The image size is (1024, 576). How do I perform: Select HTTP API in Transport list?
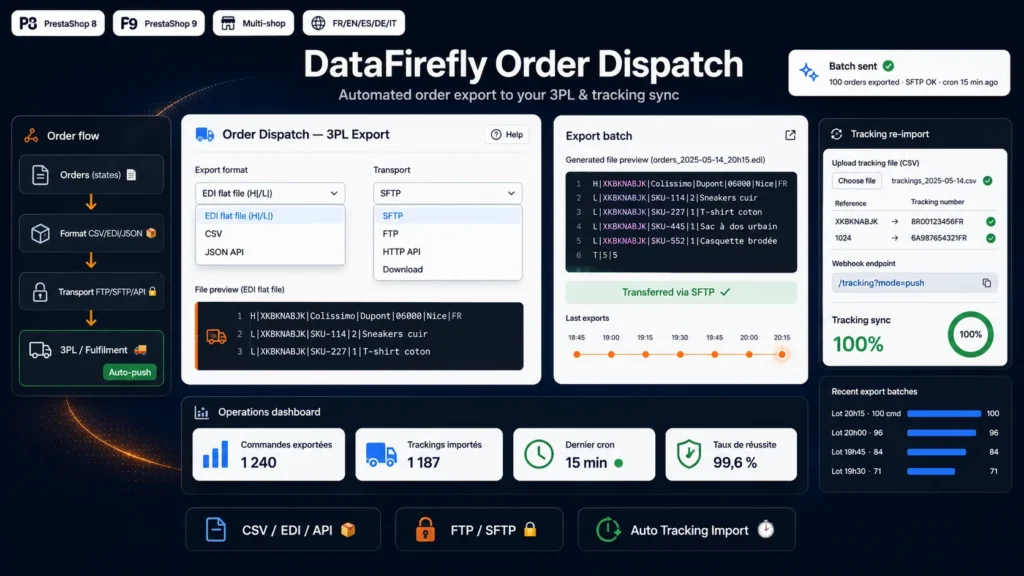pyautogui.click(x=448, y=251)
